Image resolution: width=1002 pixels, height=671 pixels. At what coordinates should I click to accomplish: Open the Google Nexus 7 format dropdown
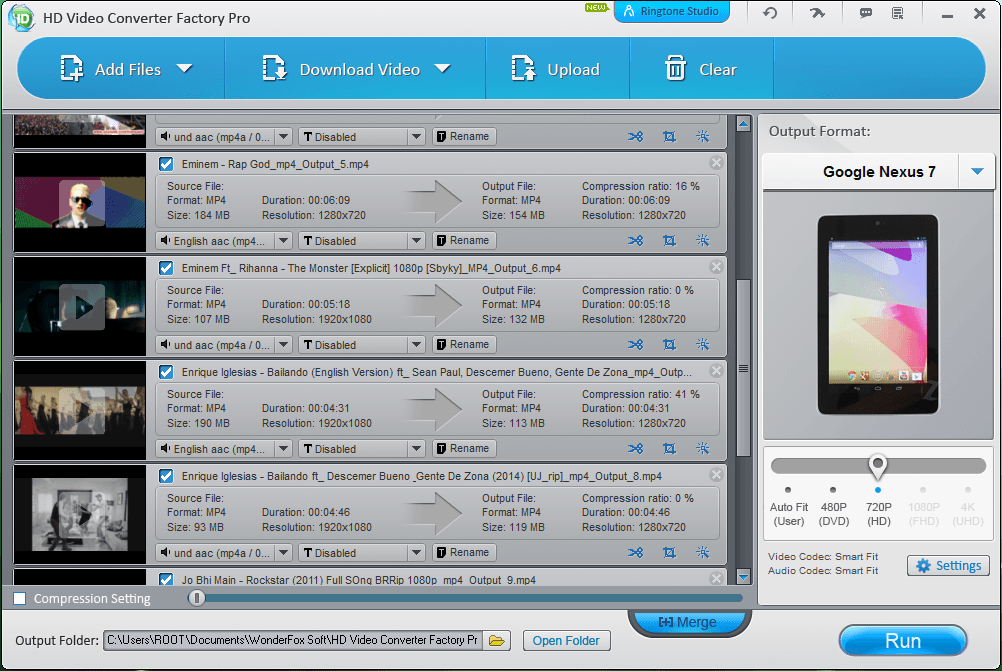point(977,171)
